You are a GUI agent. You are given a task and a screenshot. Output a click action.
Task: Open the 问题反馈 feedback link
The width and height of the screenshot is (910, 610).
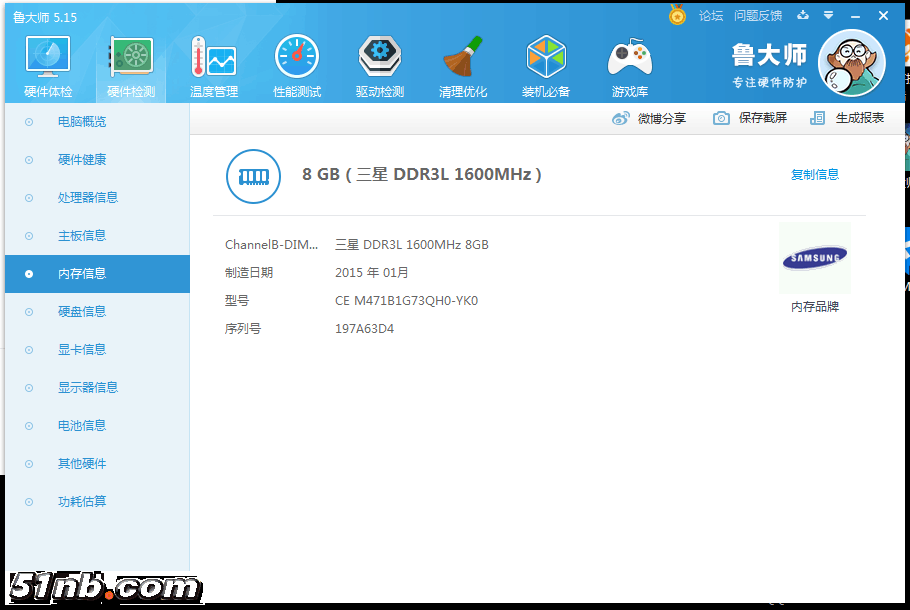[758, 16]
